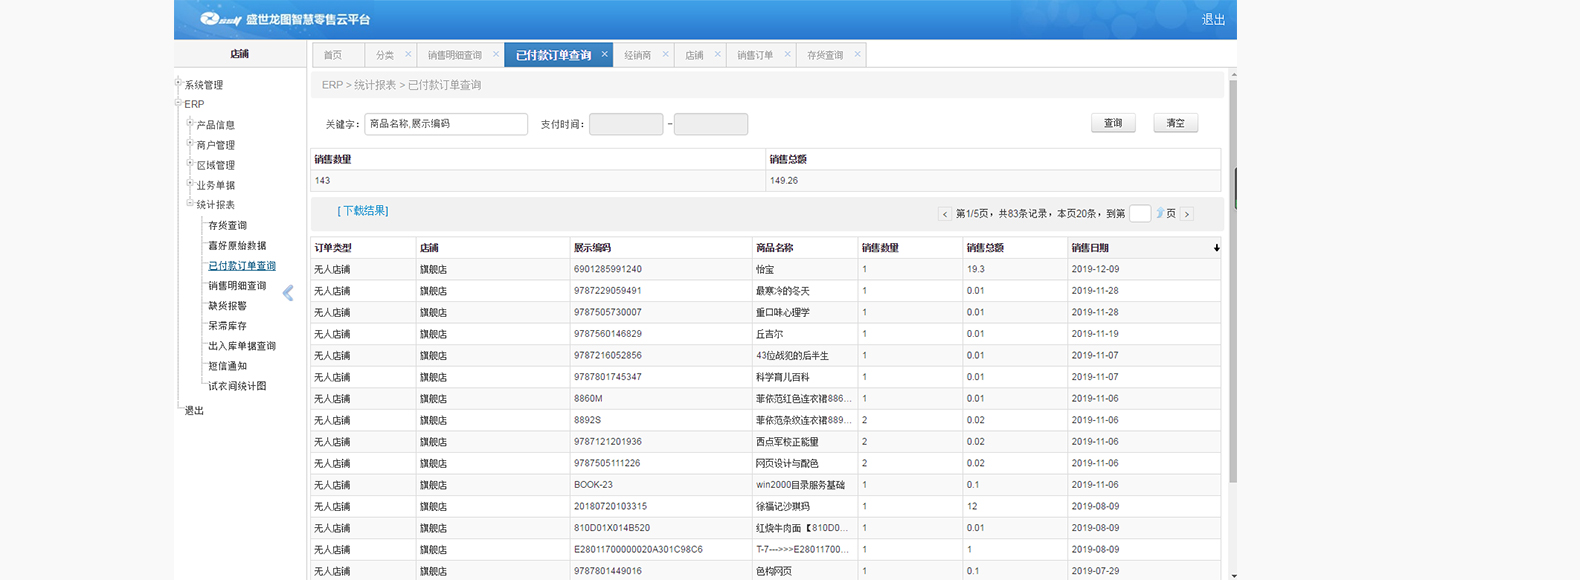Expand the 商户管理 tree node

point(190,143)
